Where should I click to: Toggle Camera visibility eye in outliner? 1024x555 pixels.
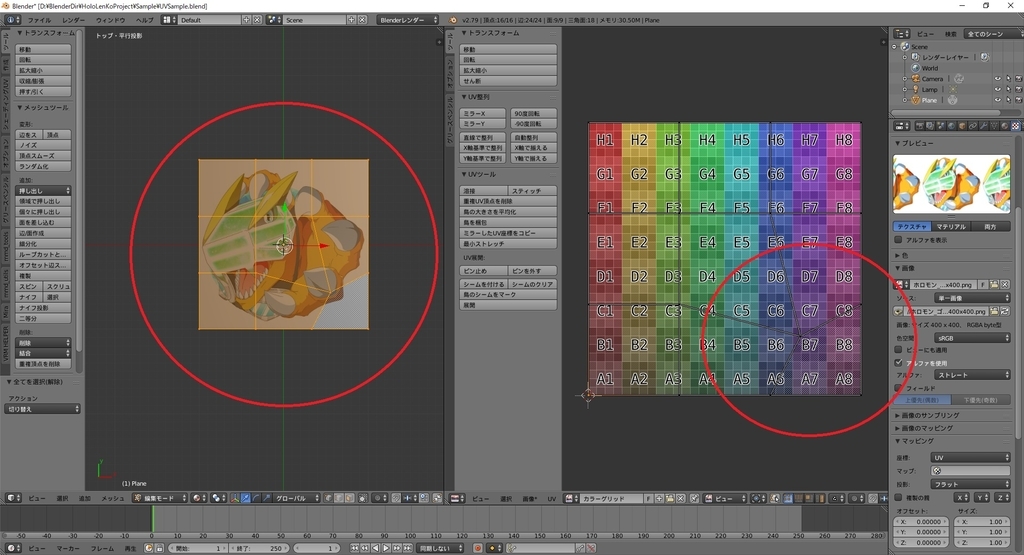(x=997, y=79)
